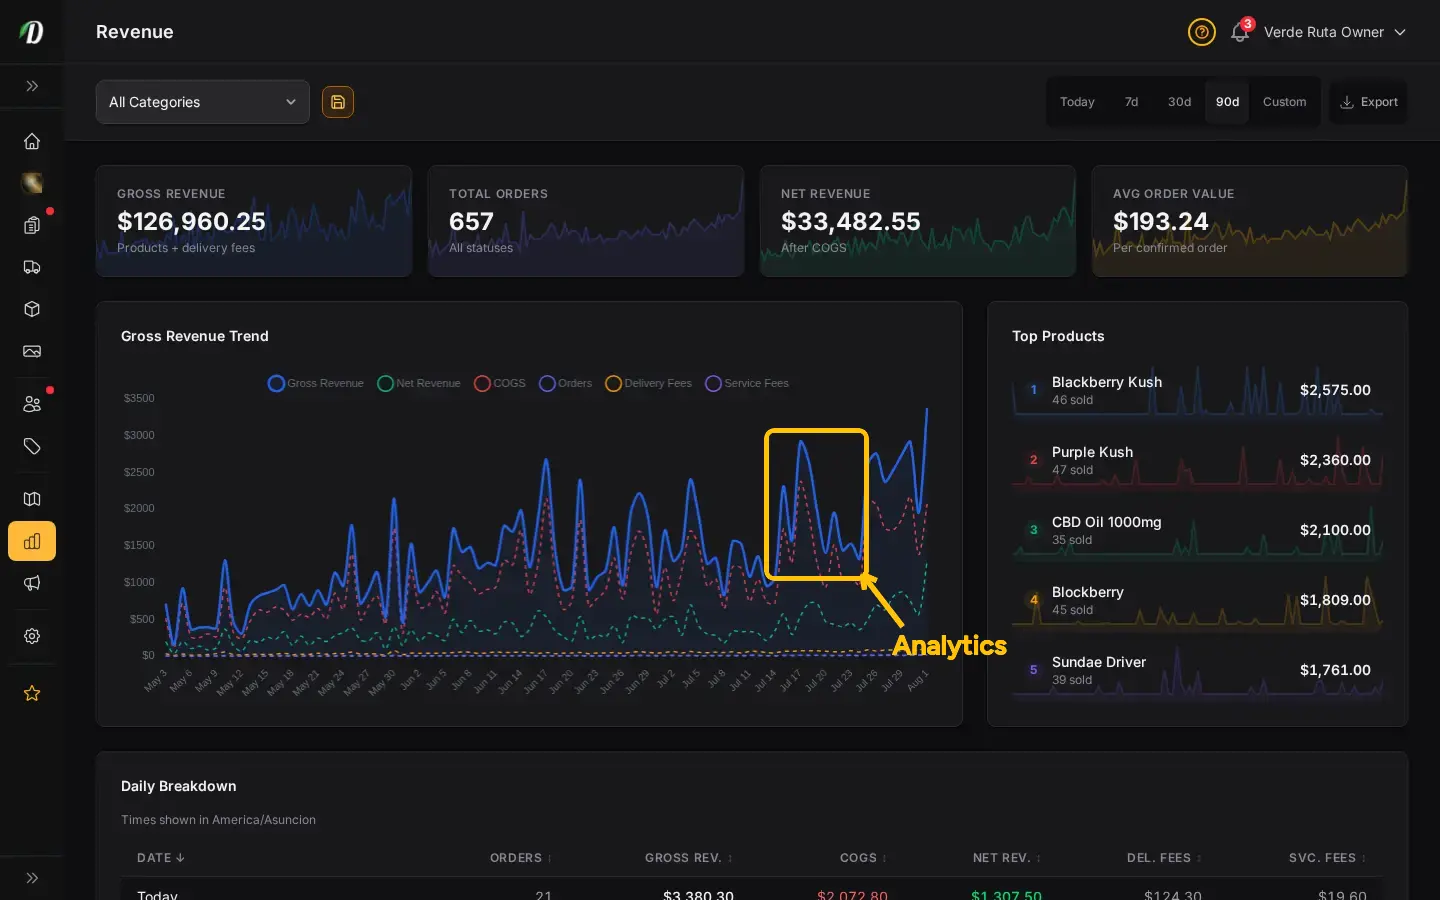Viewport: 1440px width, 900px height.
Task: Choose the Custom date range
Action: pyautogui.click(x=1284, y=102)
